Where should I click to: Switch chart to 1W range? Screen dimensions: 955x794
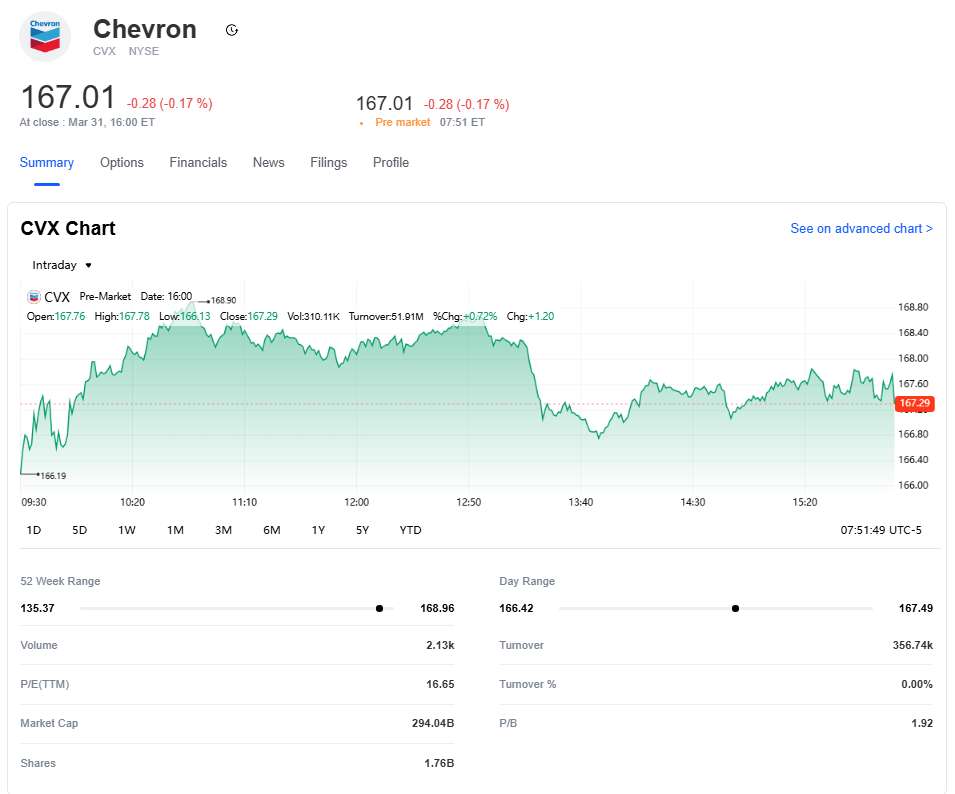click(127, 530)
